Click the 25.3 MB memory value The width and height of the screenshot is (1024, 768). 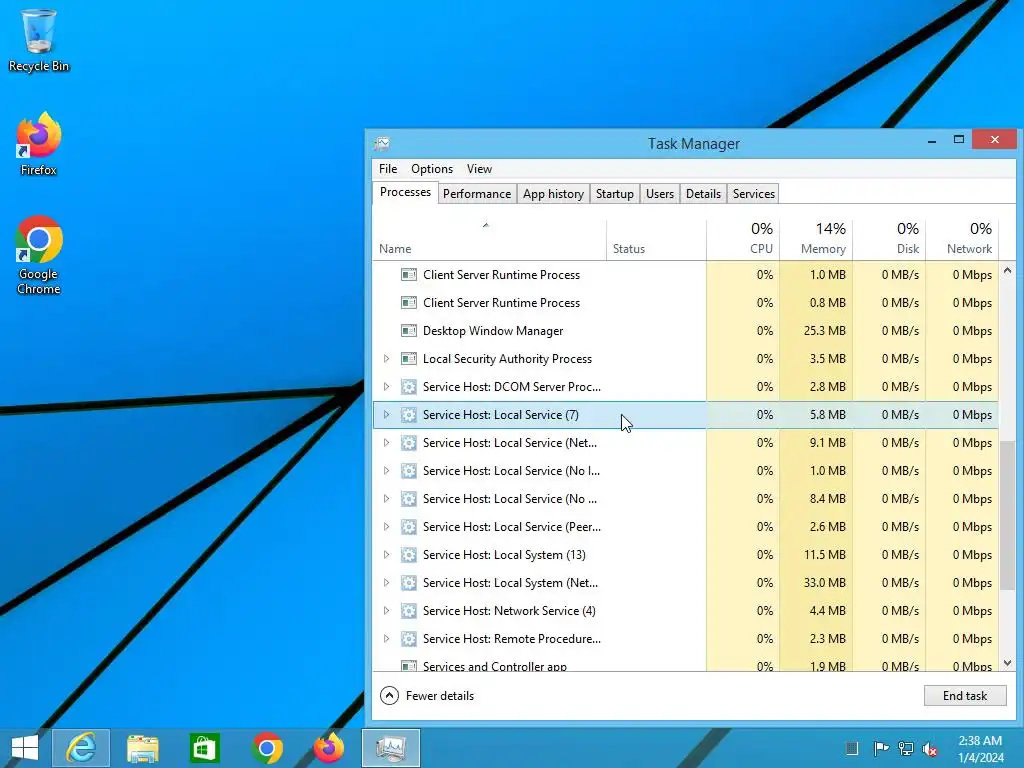pyautogui.click(x=825, y=331)
